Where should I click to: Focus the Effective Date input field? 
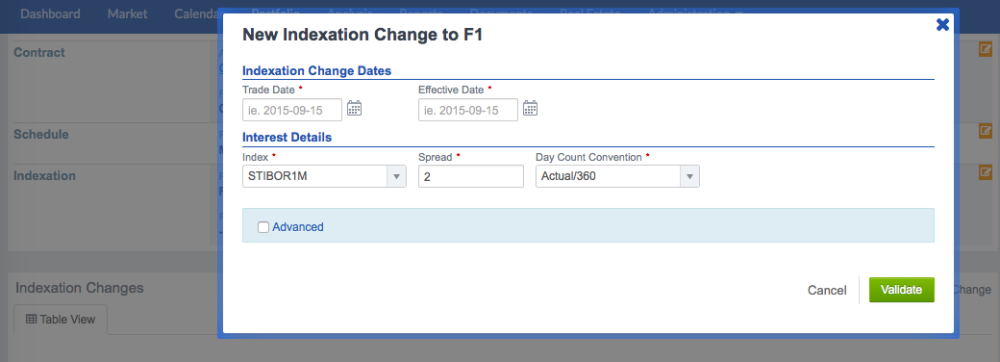[468, 110]
